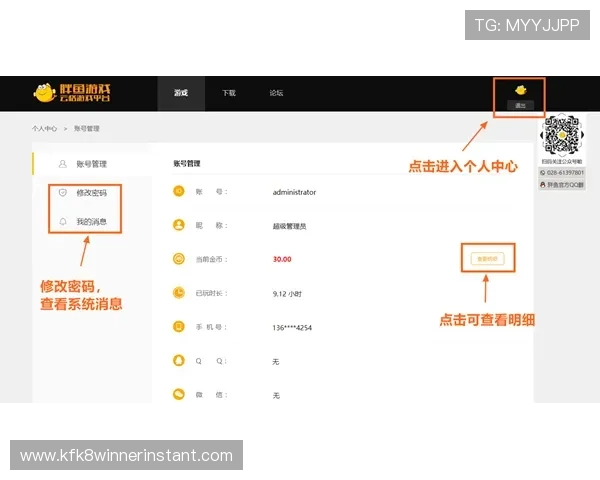Viewport: 600px width, 480px height.
Task: Open 我的消息 in the sidebar
Action: point(92,221)
